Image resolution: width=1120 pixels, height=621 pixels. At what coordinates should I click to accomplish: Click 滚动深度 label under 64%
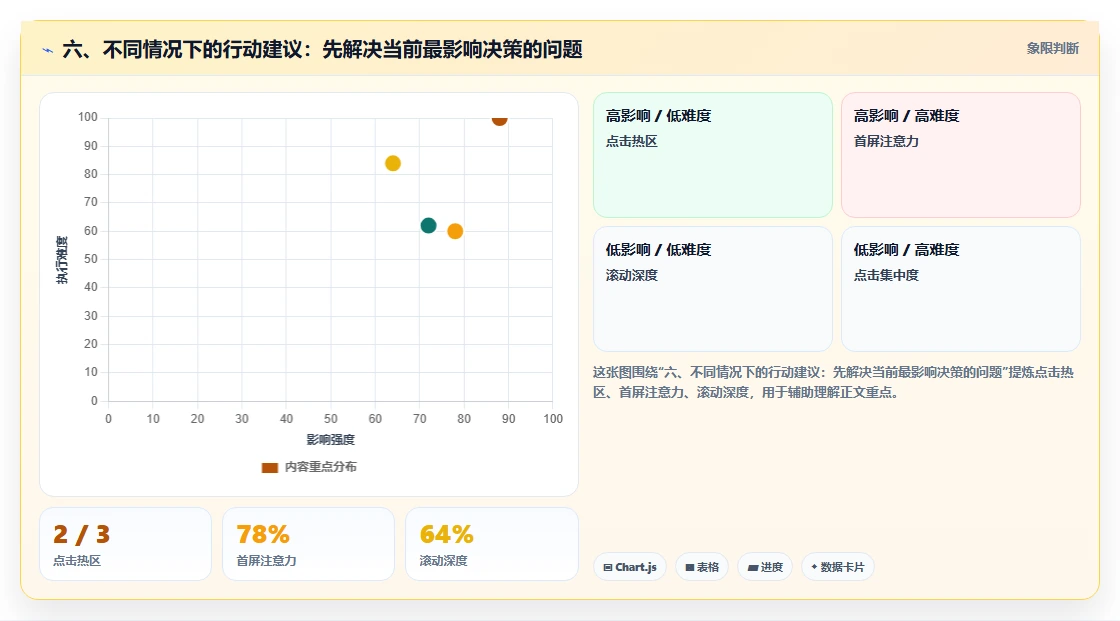pos(444,561)
